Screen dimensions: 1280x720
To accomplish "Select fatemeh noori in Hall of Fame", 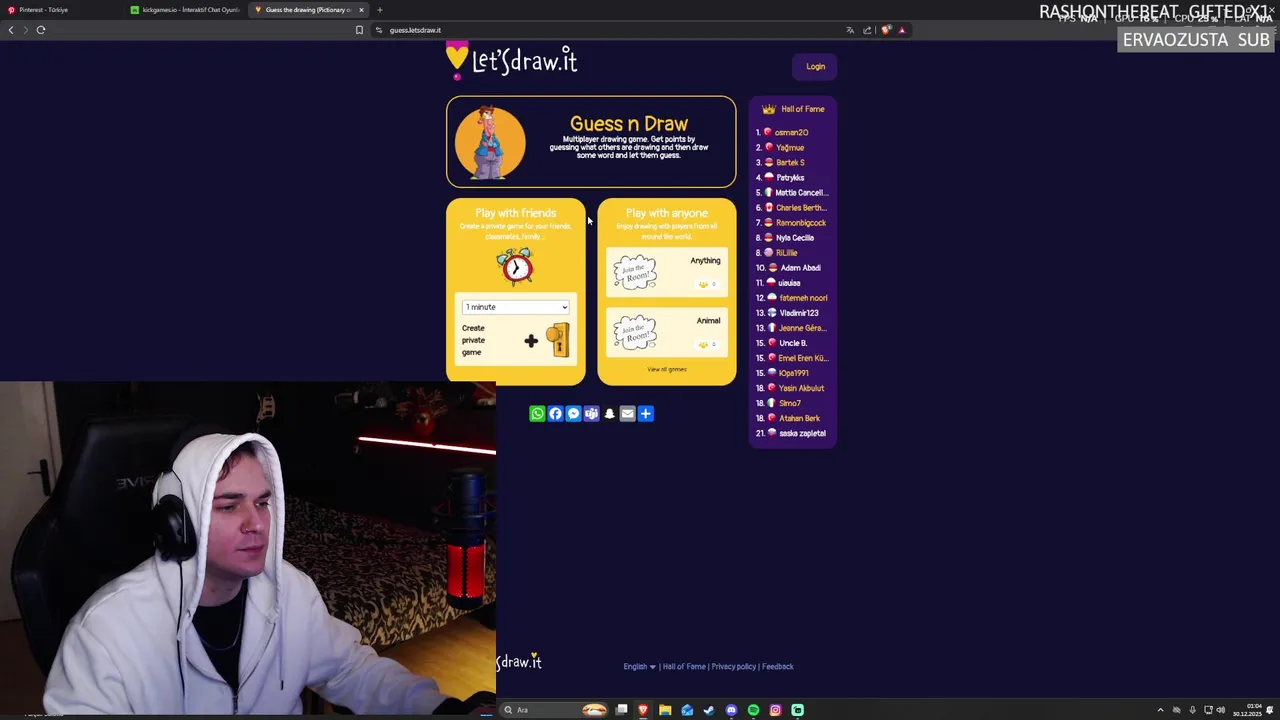I will click(803, 297).
